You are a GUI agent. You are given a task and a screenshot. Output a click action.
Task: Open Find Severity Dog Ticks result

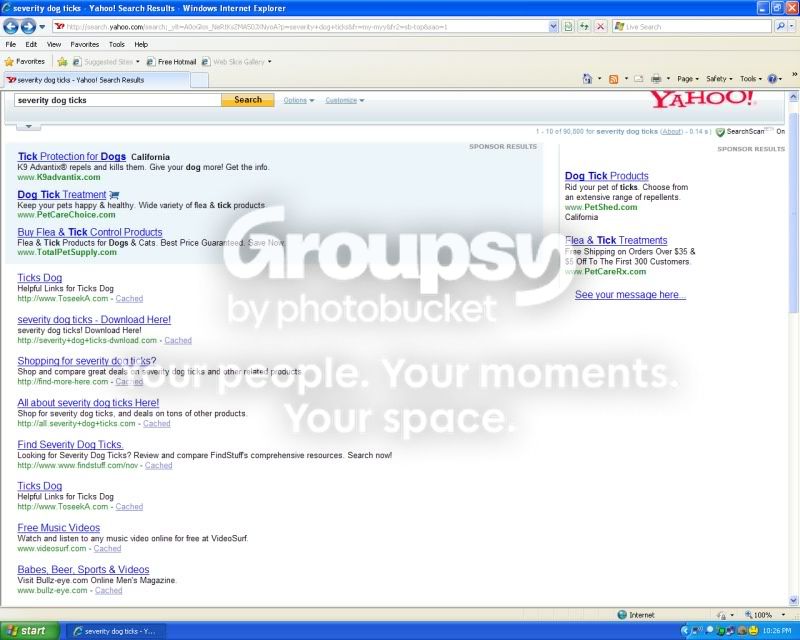coord(70,445)
